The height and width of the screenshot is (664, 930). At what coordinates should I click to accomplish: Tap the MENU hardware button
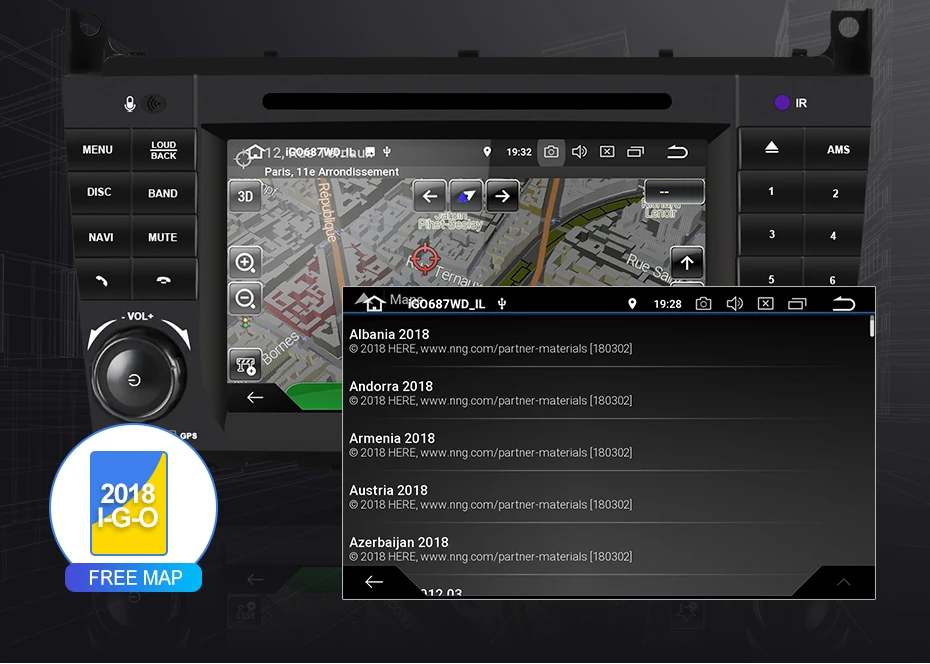click(97, 149)
